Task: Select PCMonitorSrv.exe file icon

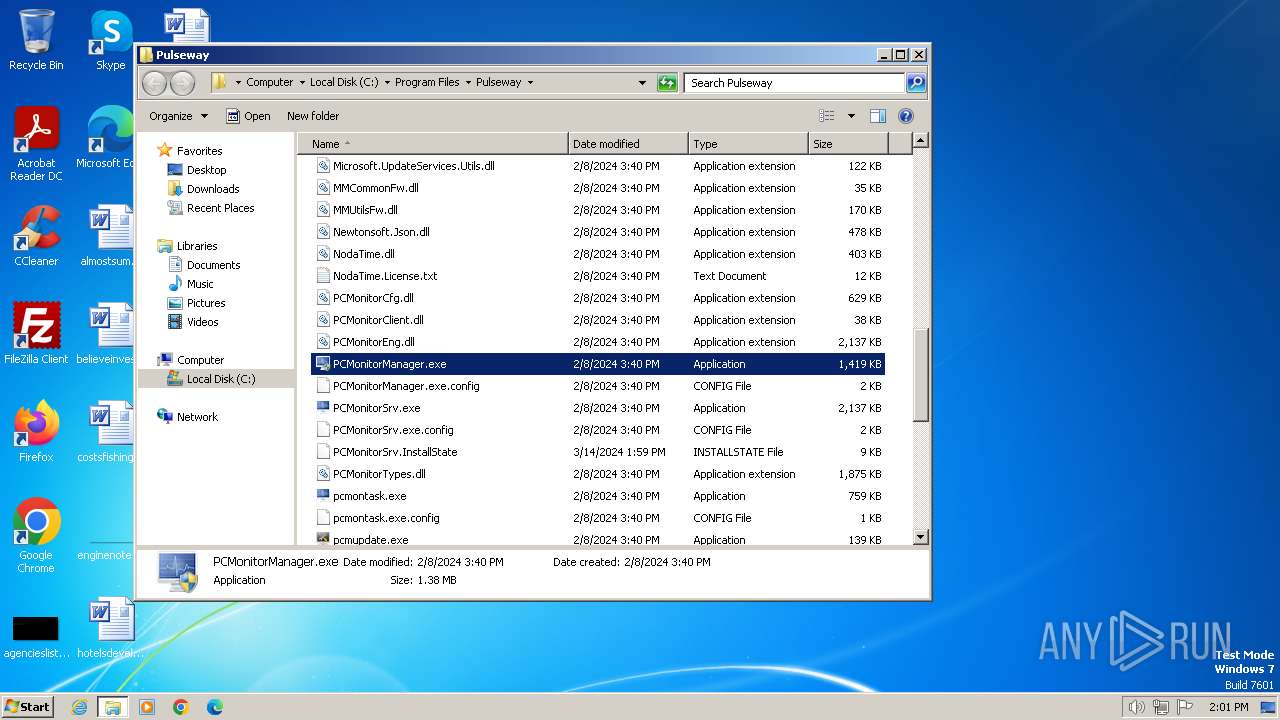Action: coord(323,408)
